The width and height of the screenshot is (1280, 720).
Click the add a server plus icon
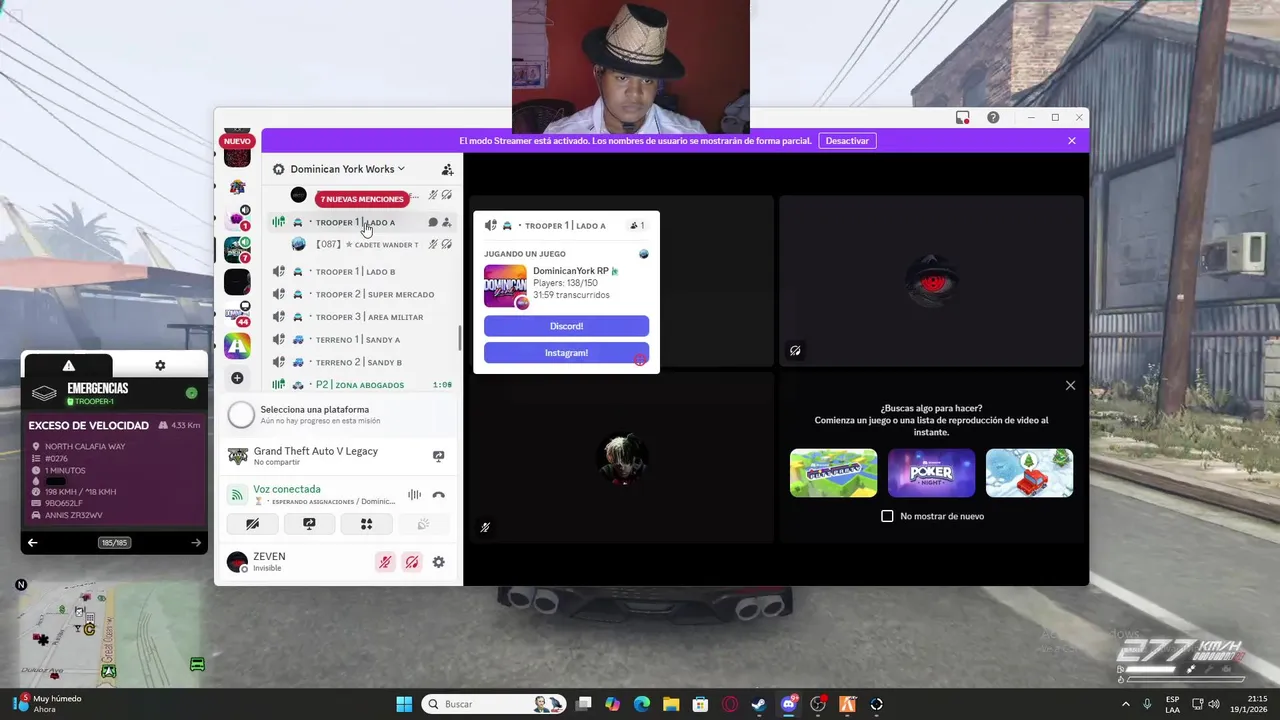pyautogui.click(x=237, y=378)
